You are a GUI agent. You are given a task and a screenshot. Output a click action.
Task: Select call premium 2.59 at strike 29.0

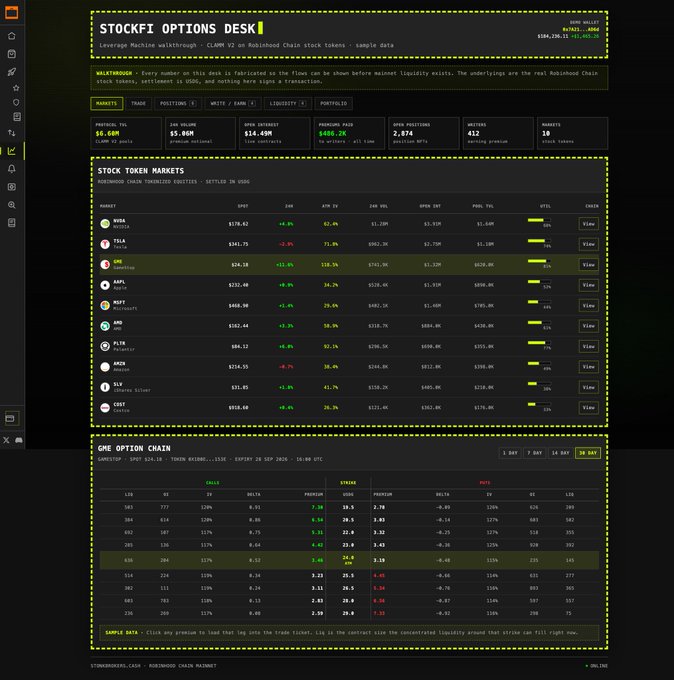click(x=317, y=613)
